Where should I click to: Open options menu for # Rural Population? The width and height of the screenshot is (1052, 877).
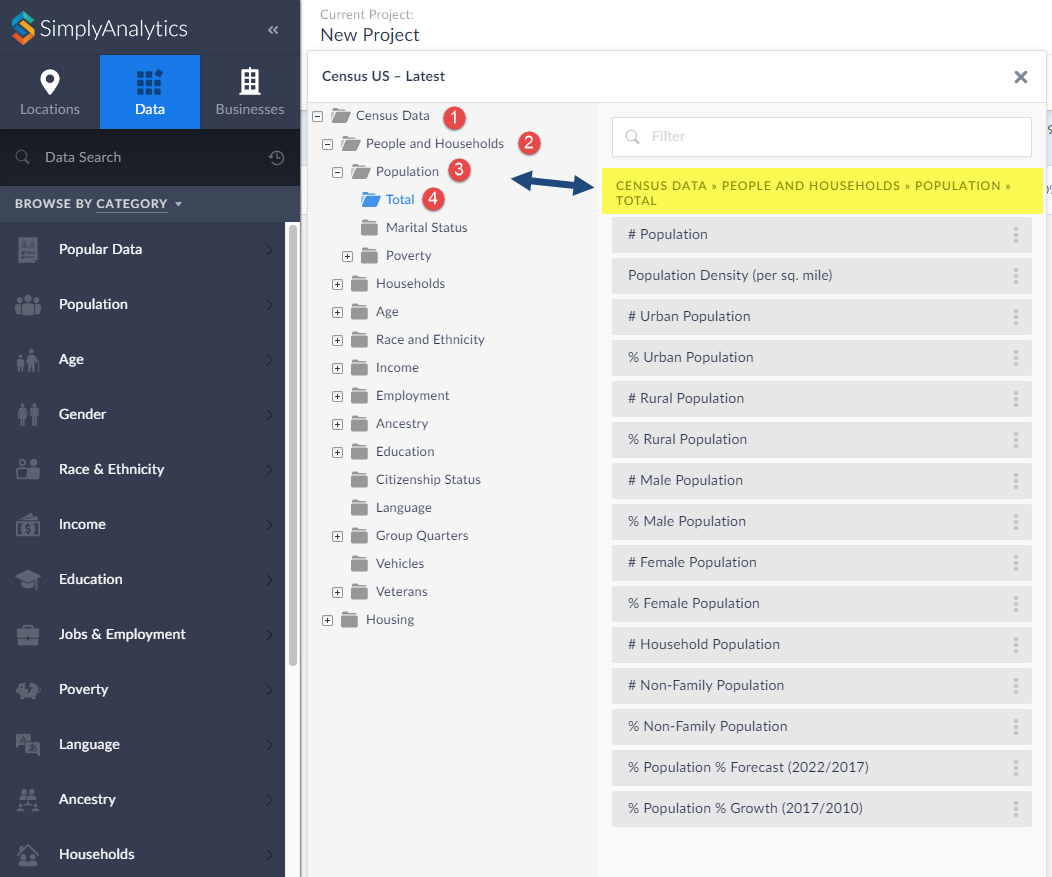pyautogui.click(x=1016, y=399)
